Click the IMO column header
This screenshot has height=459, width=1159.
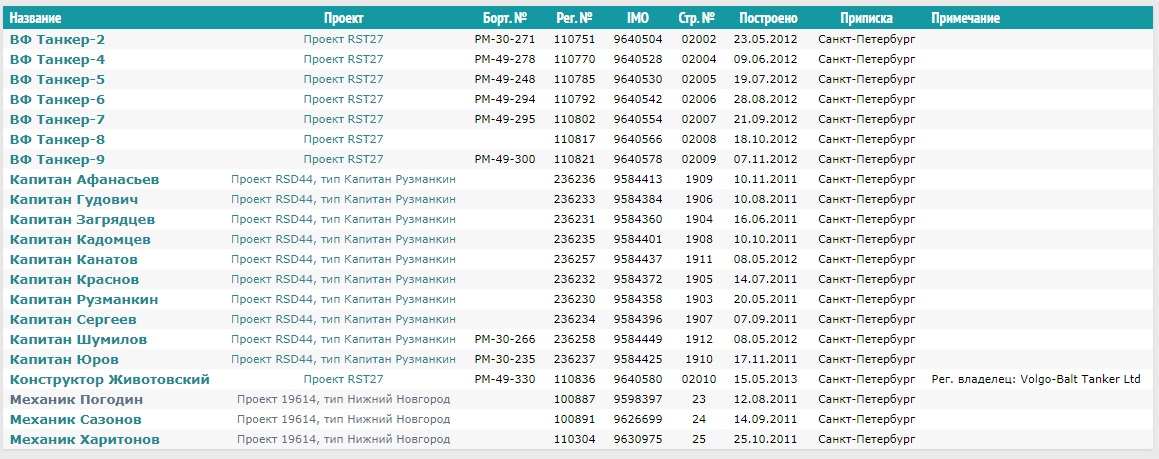[638, 18]
